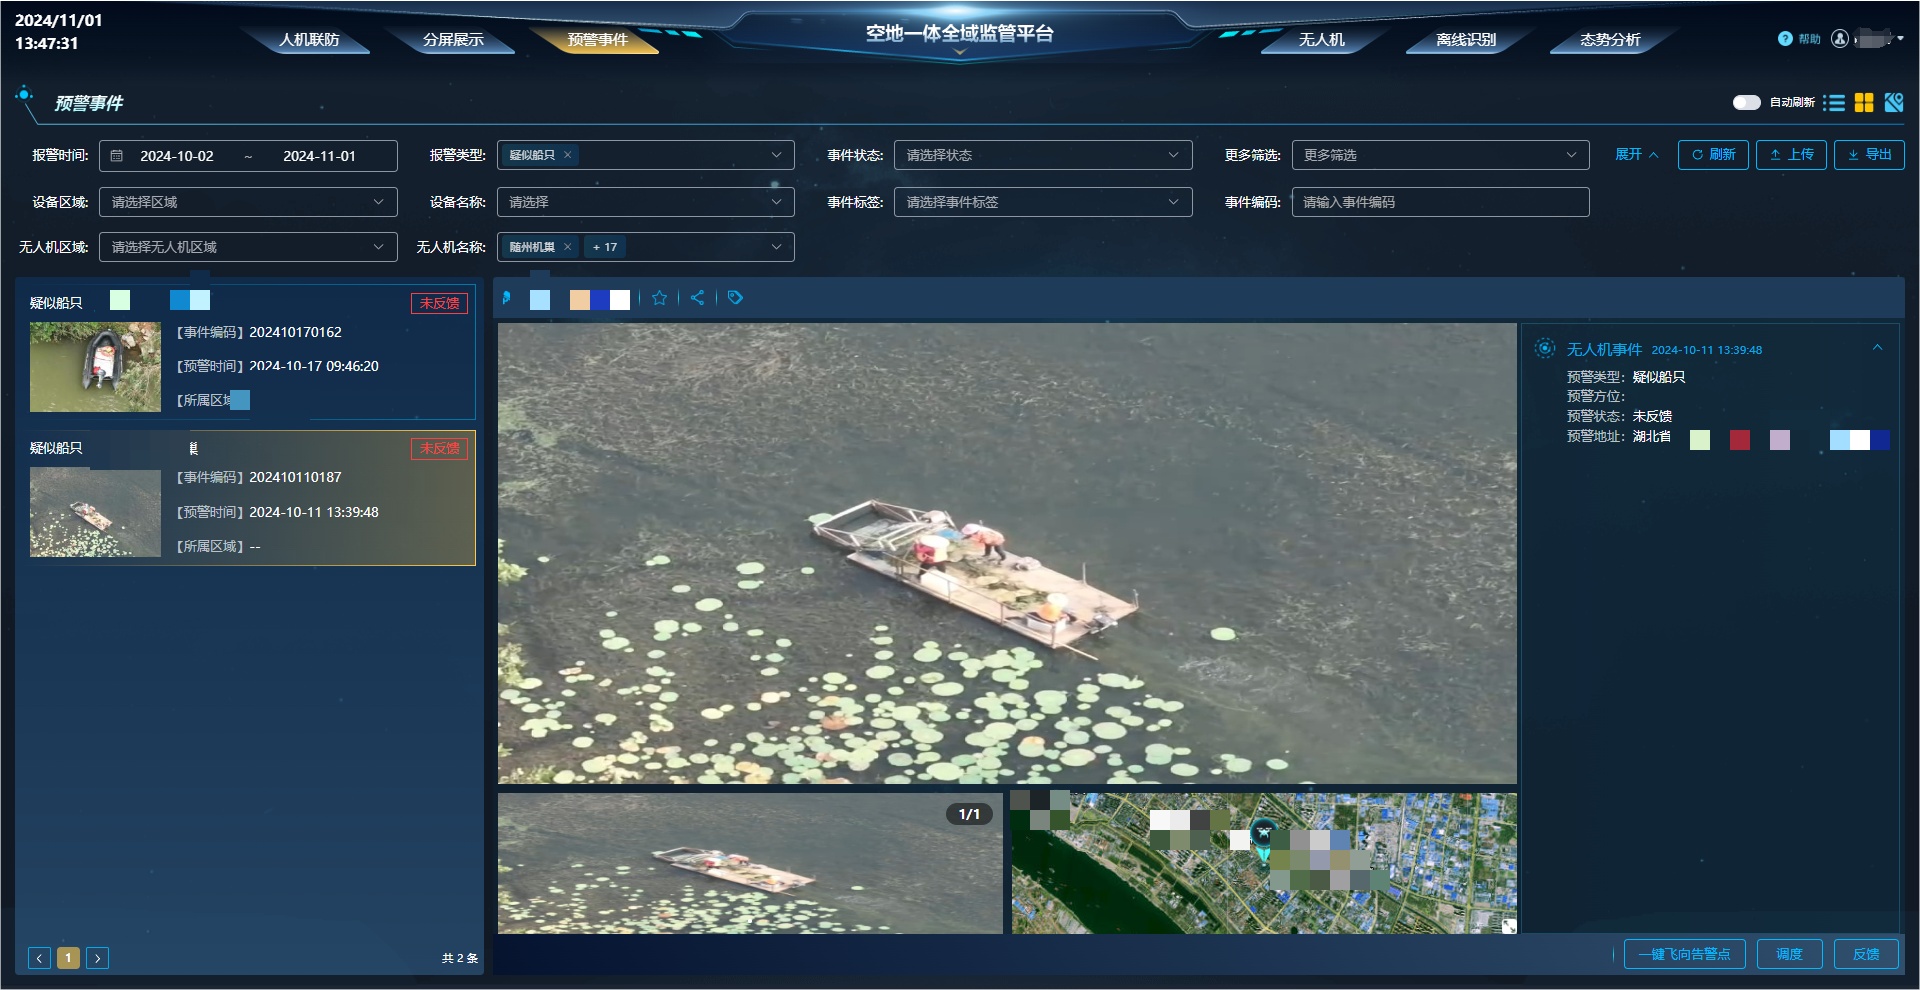Select the event thumbnail 202410170162
This screenshot has height=990, width=1920.
tap(95, 367)
